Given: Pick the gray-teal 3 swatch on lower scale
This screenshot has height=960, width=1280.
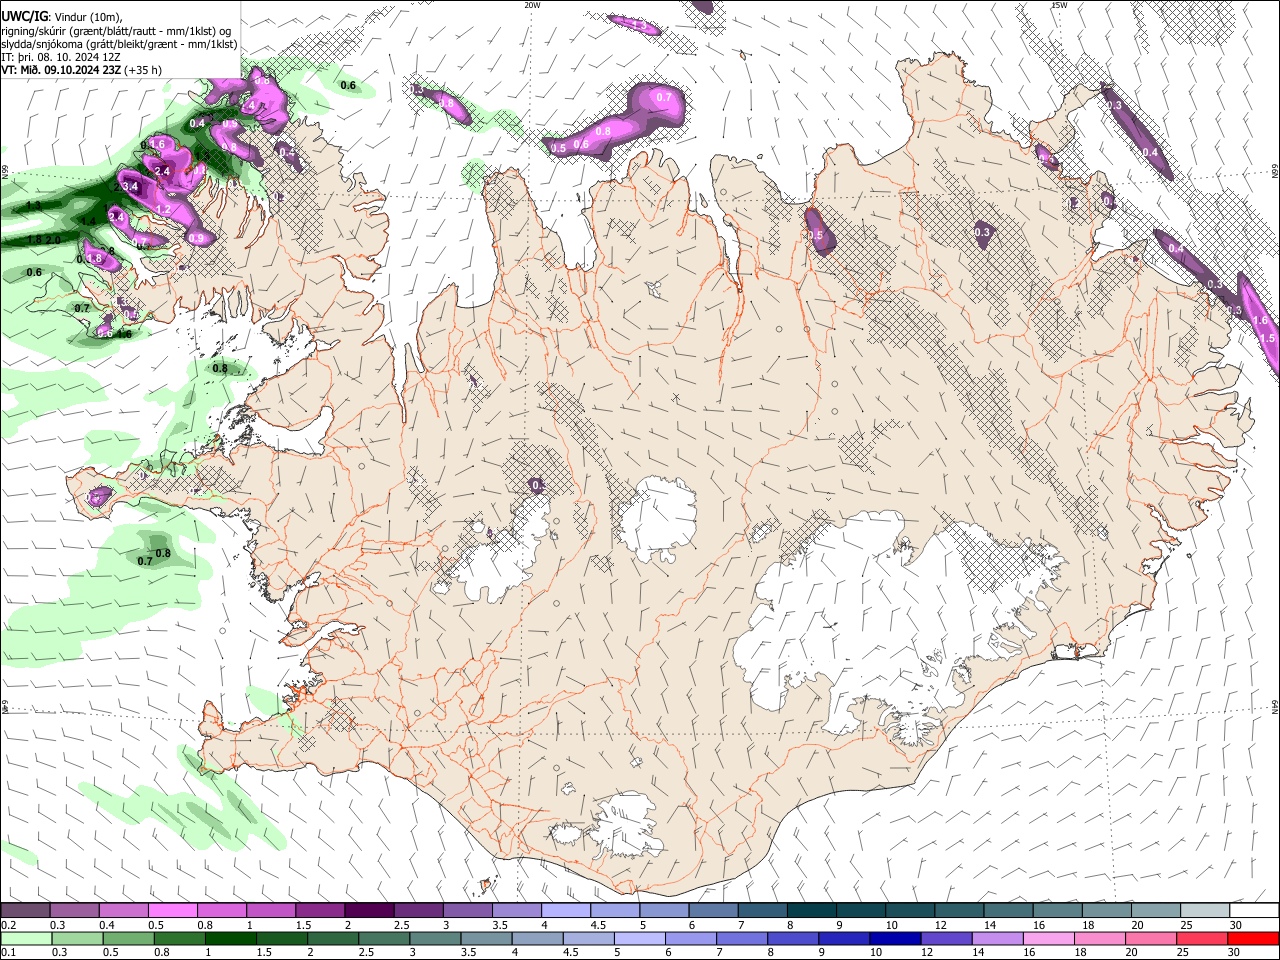Looking at the screenshot, I should click(435, 938).
